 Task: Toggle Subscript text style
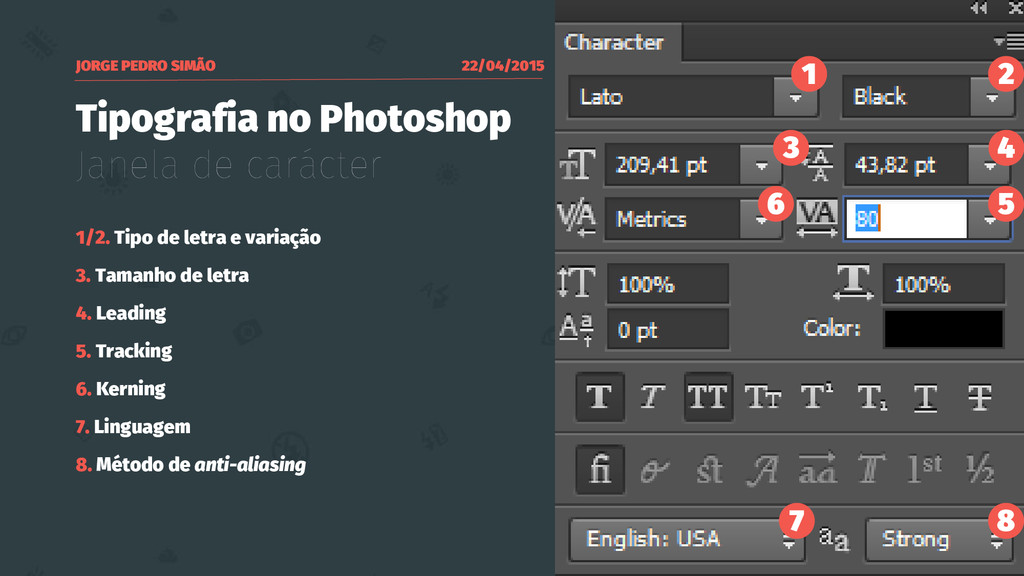pyautogui.click(x=872, y=397)
